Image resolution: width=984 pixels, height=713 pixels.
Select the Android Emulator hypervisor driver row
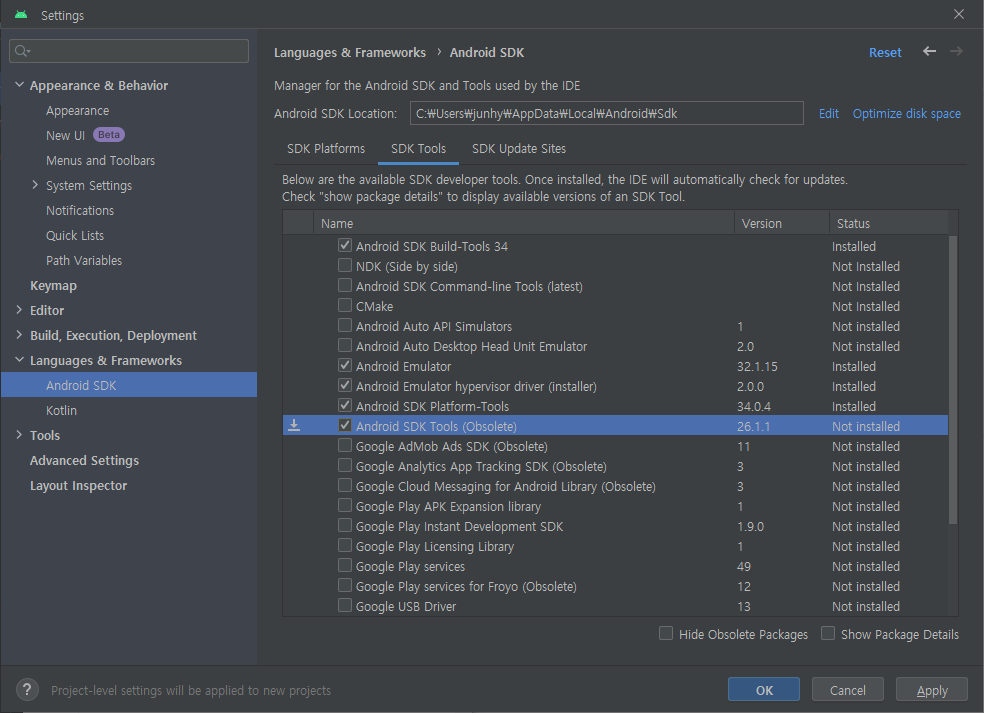pos(615,386)
